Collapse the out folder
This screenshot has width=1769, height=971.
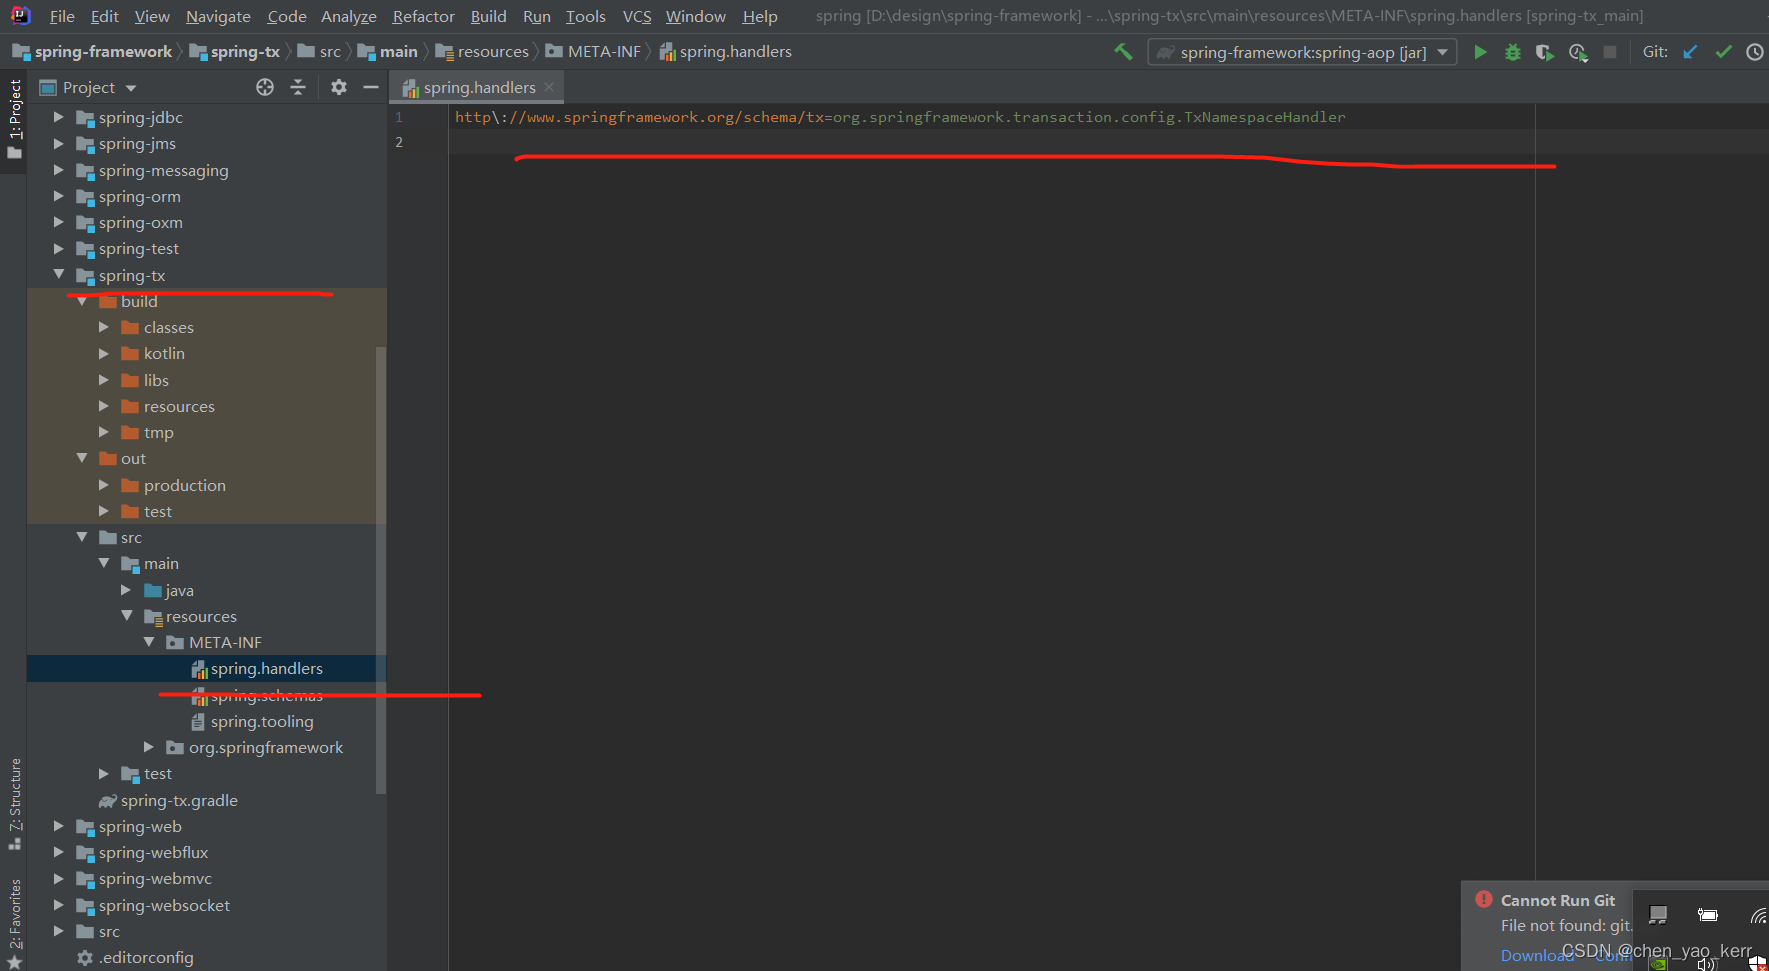coord(82,458)
